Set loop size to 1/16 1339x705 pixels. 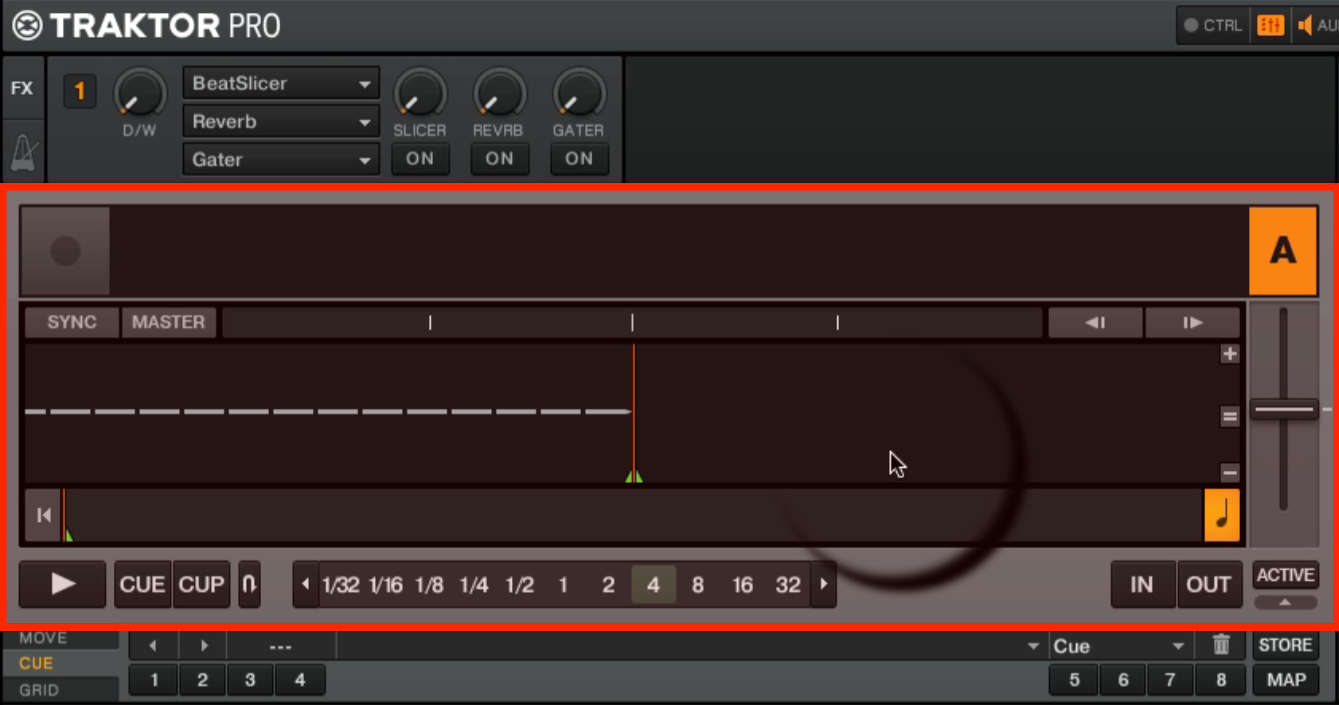tap(385, 585)
